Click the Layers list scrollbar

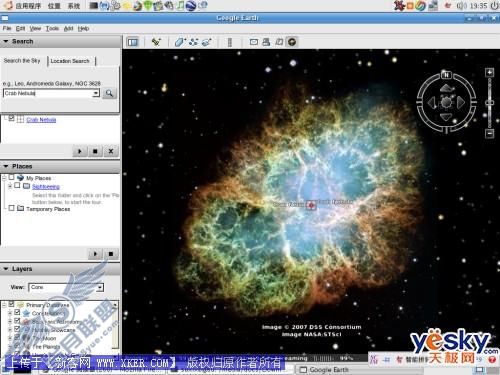coord(115,325)
